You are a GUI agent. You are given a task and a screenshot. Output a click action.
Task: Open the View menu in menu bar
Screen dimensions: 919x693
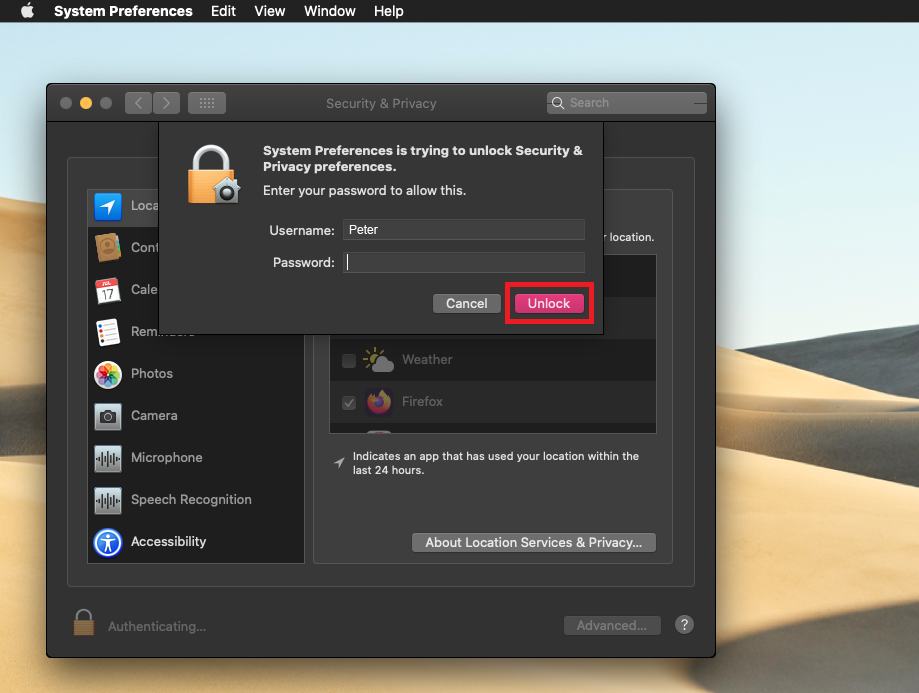click(270, 11)
